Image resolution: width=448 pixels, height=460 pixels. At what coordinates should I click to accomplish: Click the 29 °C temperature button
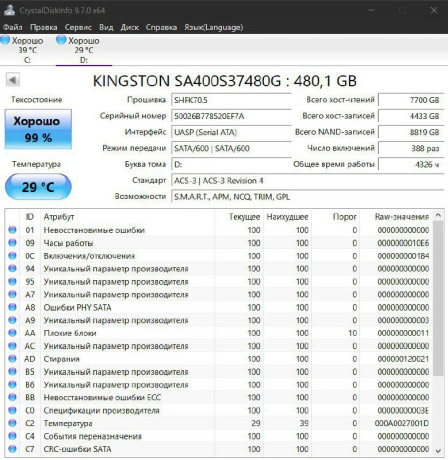38,187
